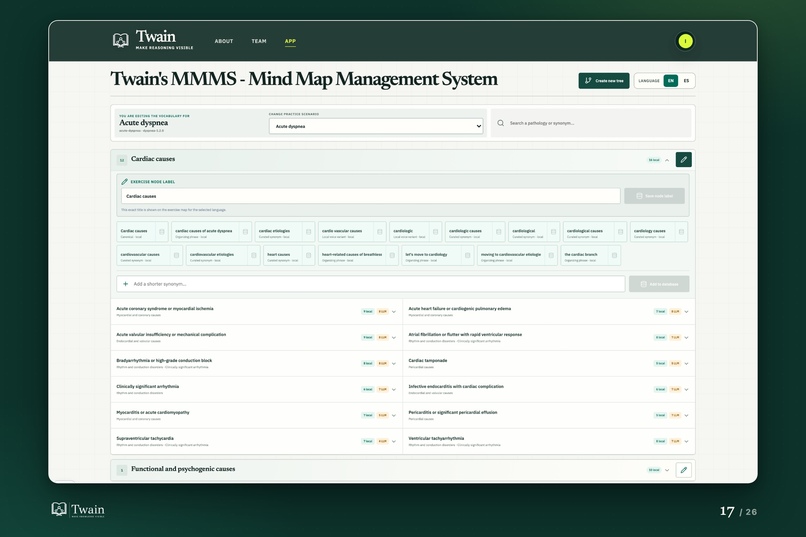
Task: Click the database icon on 'cardiological causes' chip
Action: (x=620, y=232)
